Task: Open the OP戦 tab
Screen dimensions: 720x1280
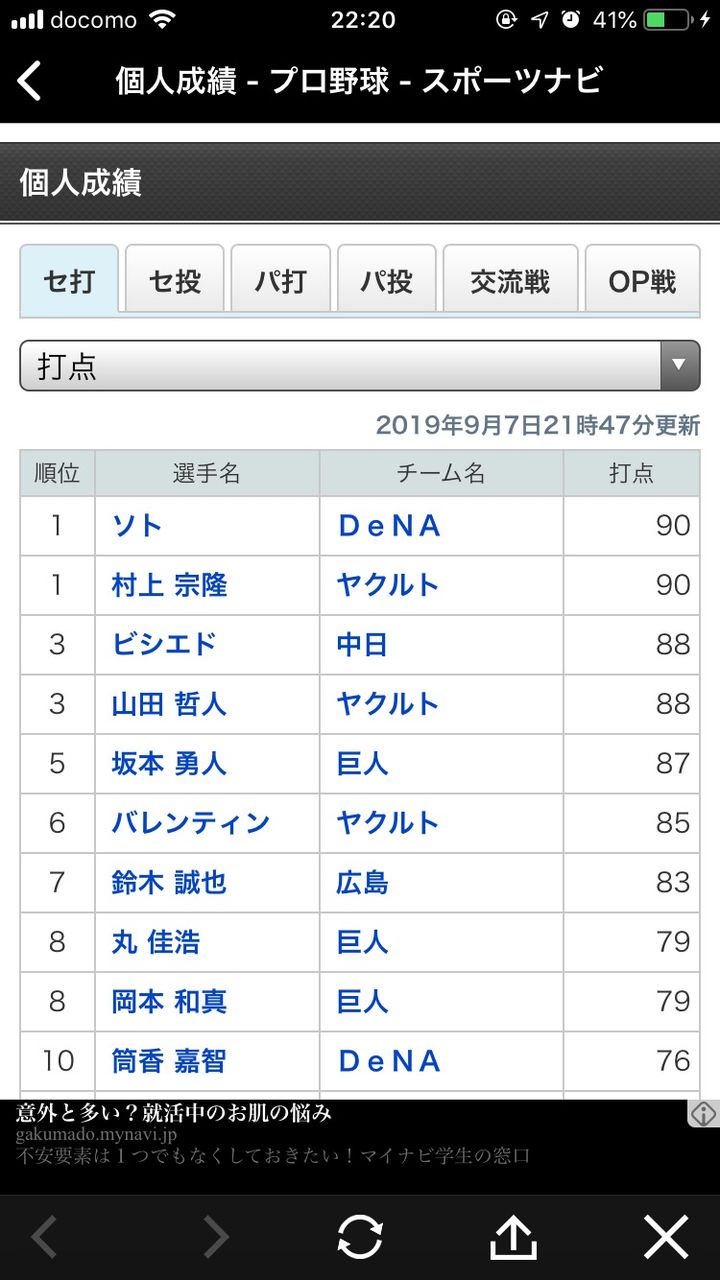Action: click(x=643, y=281)
